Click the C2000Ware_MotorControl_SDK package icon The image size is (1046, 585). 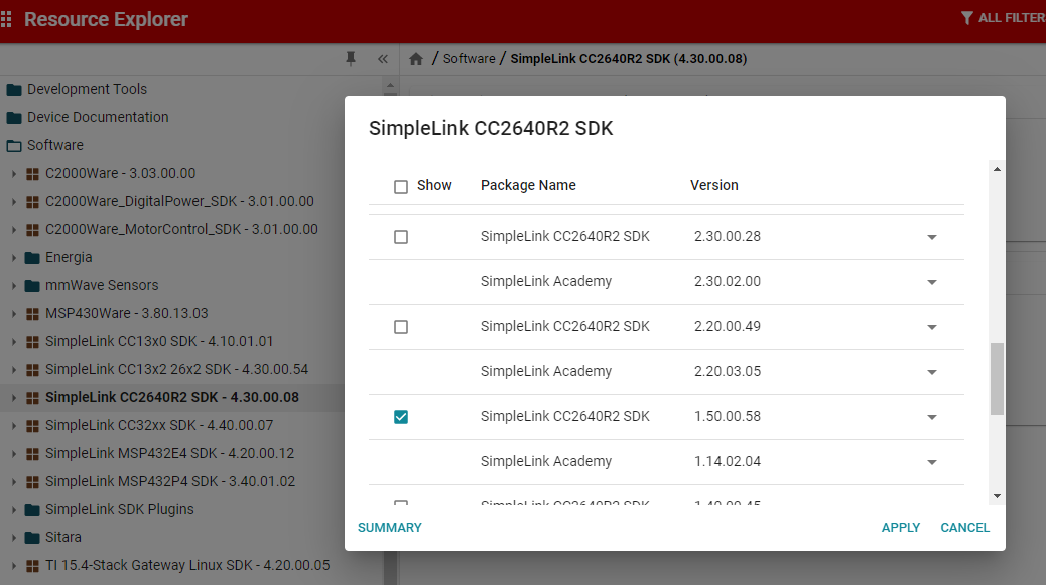point(32,230)
